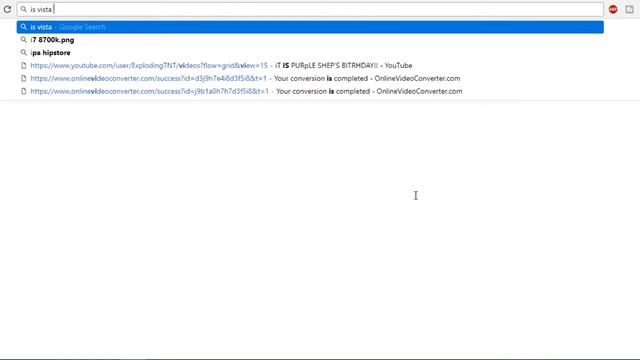Image resolution: width=640 pixels, height=360 pixels.
Task: Open the gray extension icon beside Adblock
Action: 629,9
